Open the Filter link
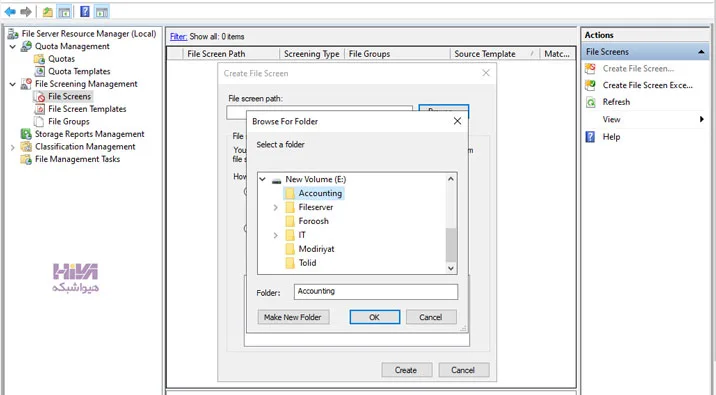Screen dimensions: 716x395 coord(178,37)
